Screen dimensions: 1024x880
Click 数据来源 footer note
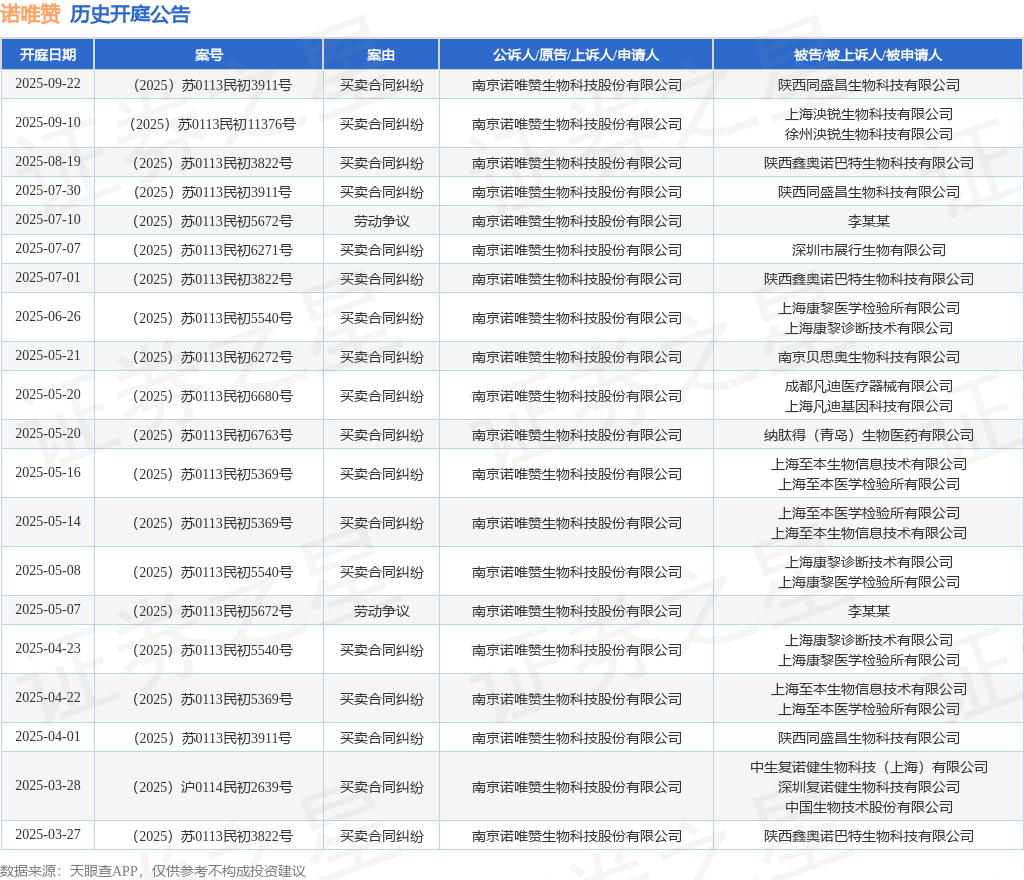coord(153,871)
